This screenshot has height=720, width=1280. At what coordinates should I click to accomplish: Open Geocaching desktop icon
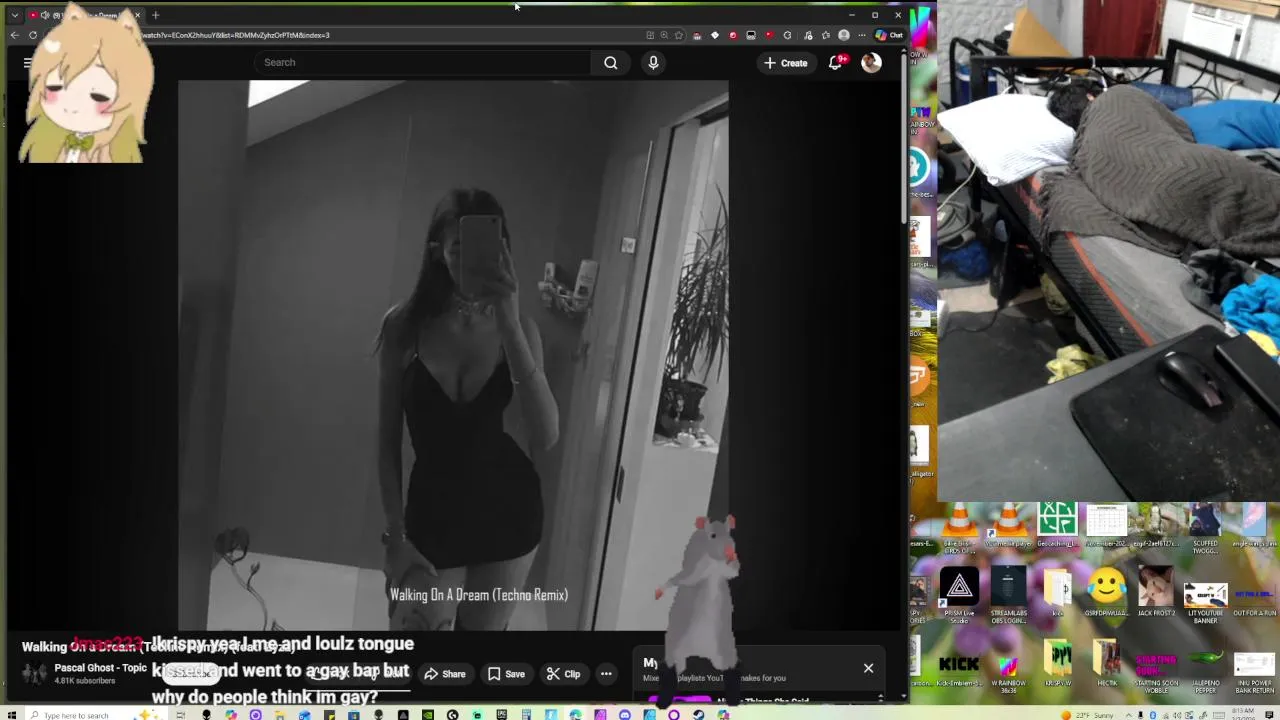coord(1057,526)
